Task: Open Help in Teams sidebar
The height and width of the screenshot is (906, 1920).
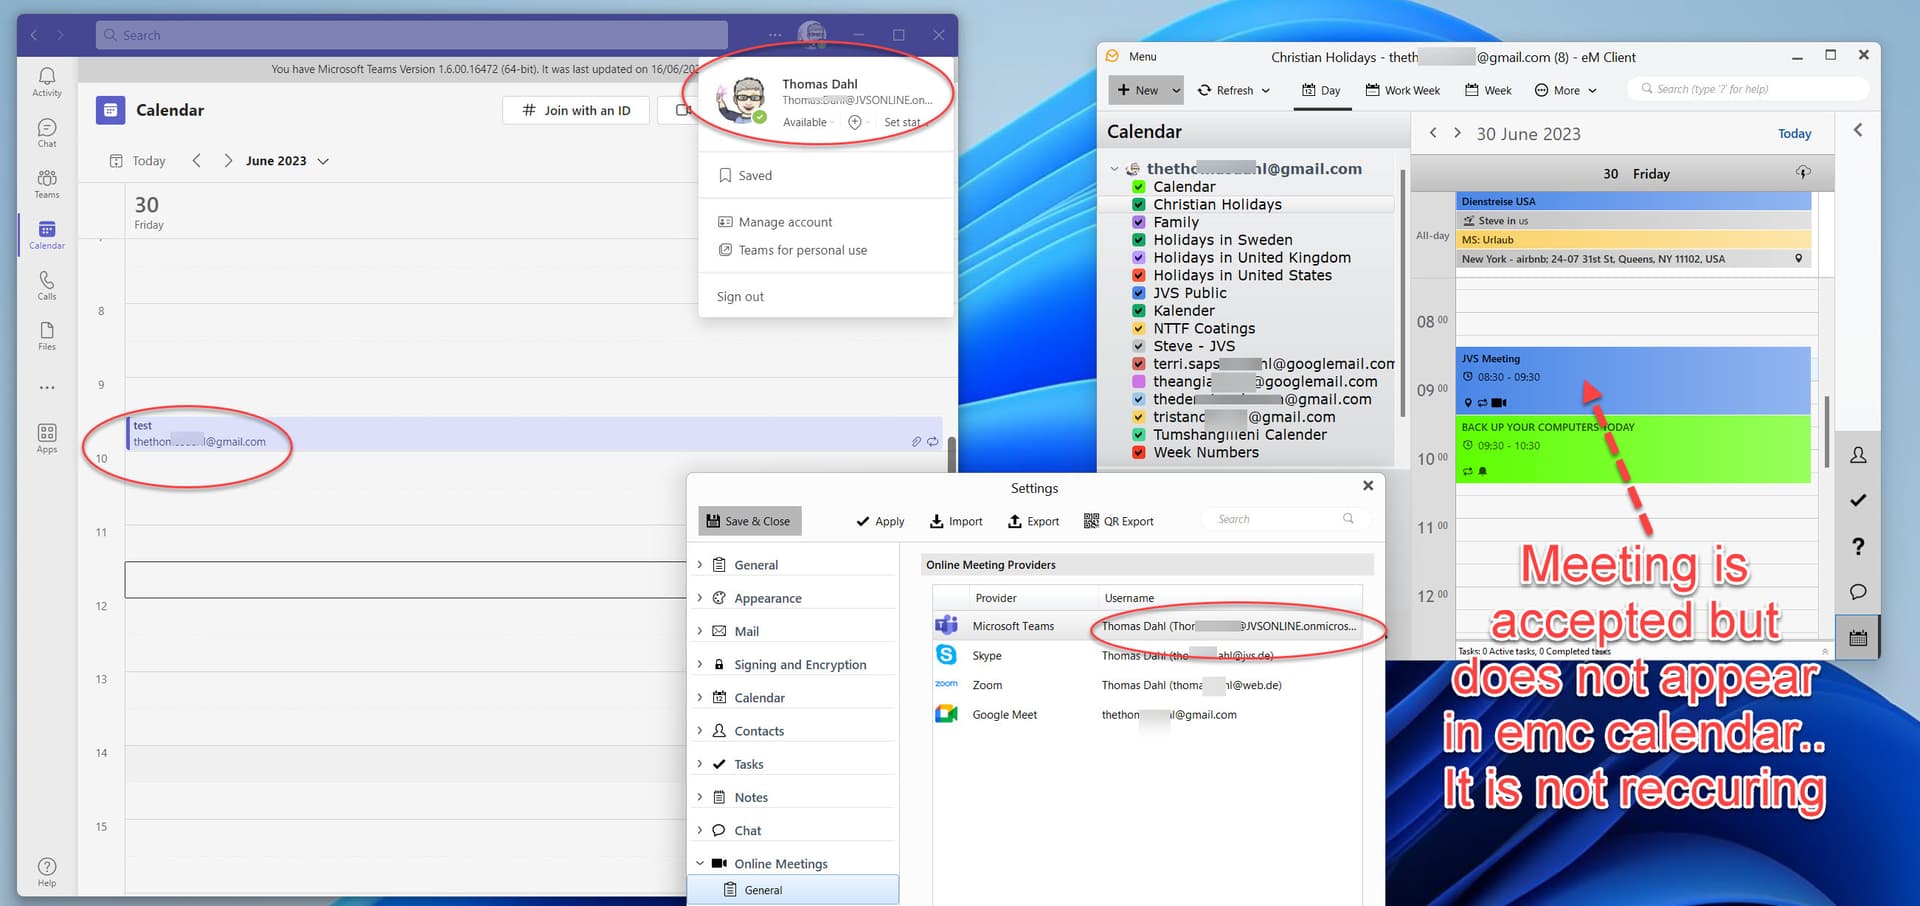Action: coord(47,871)
